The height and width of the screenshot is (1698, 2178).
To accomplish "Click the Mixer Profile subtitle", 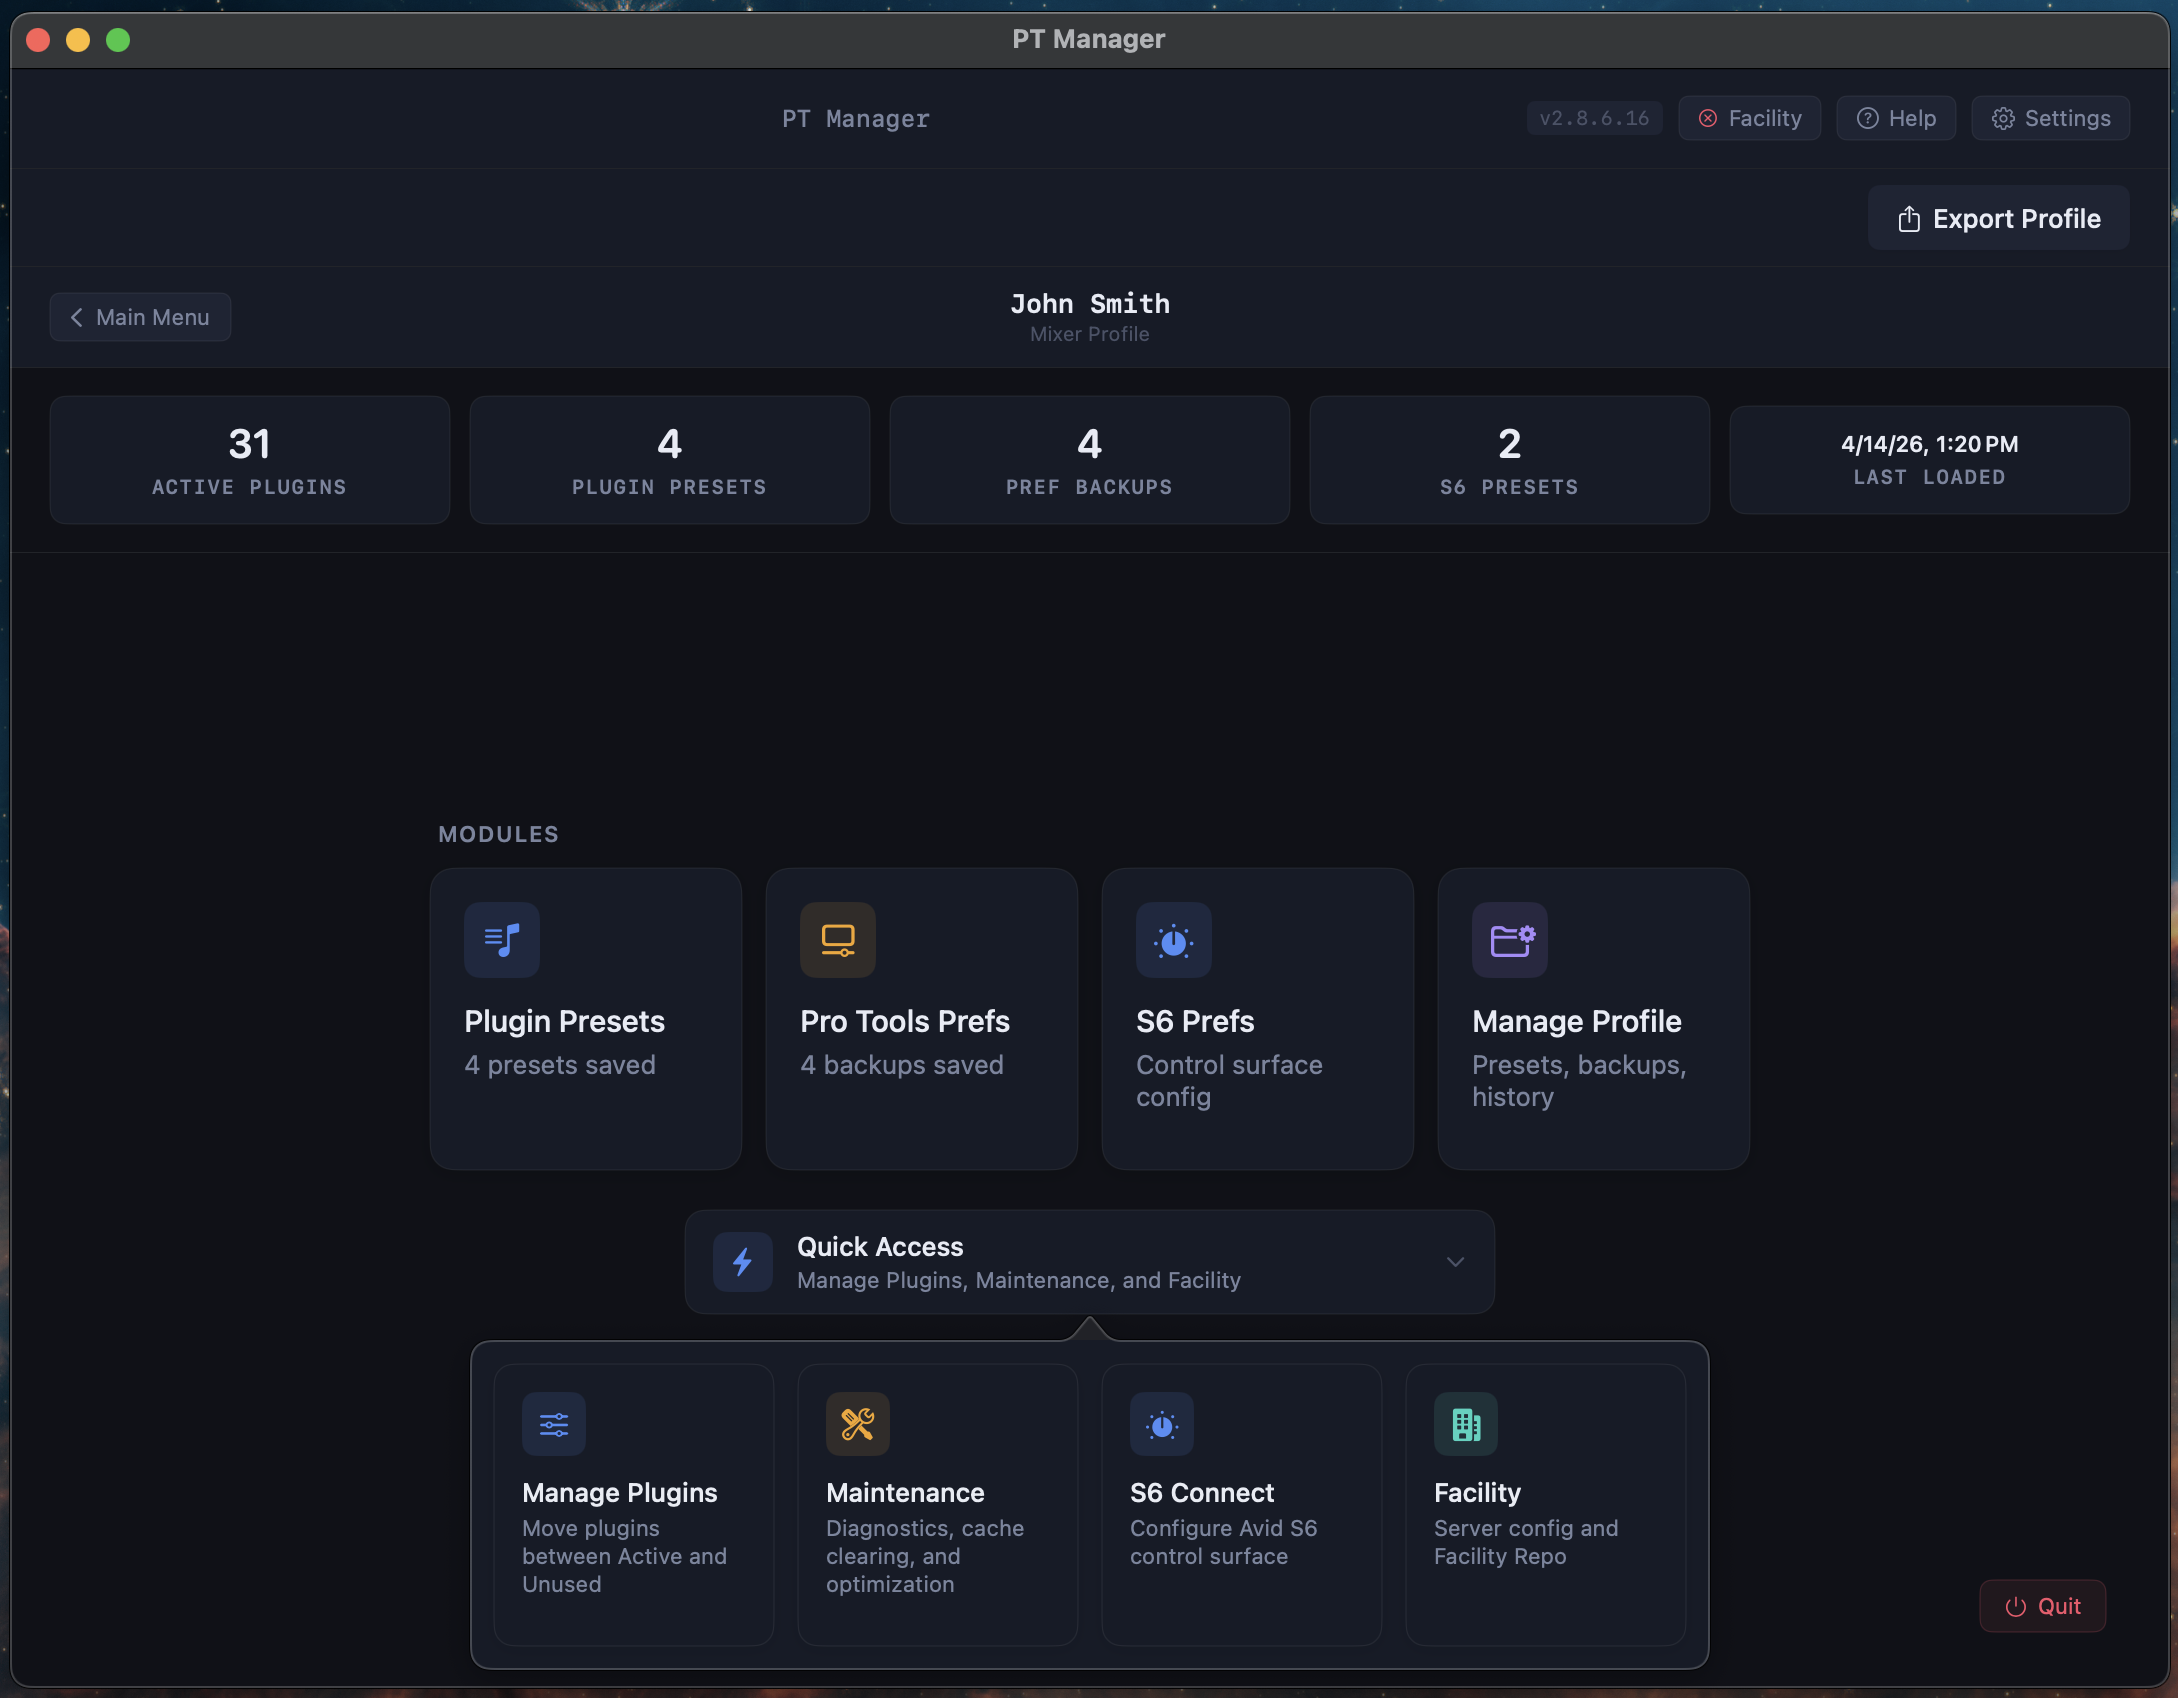I will 1090,334.
